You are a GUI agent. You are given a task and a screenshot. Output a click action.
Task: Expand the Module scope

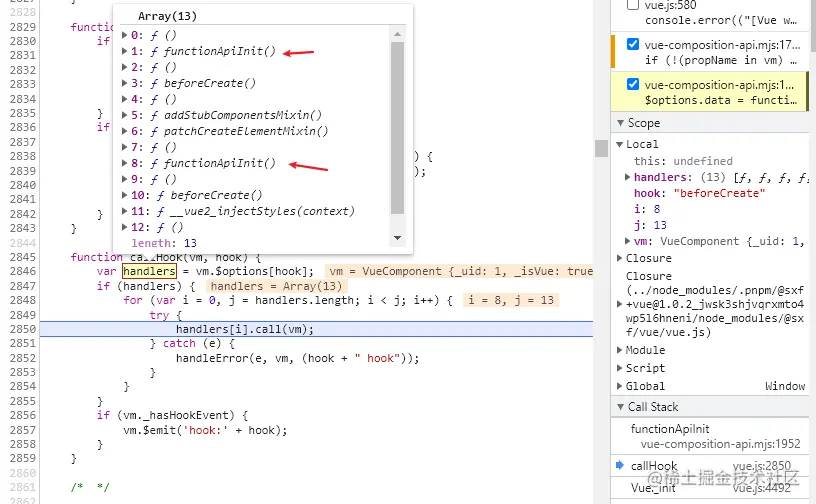coord(619,350)
